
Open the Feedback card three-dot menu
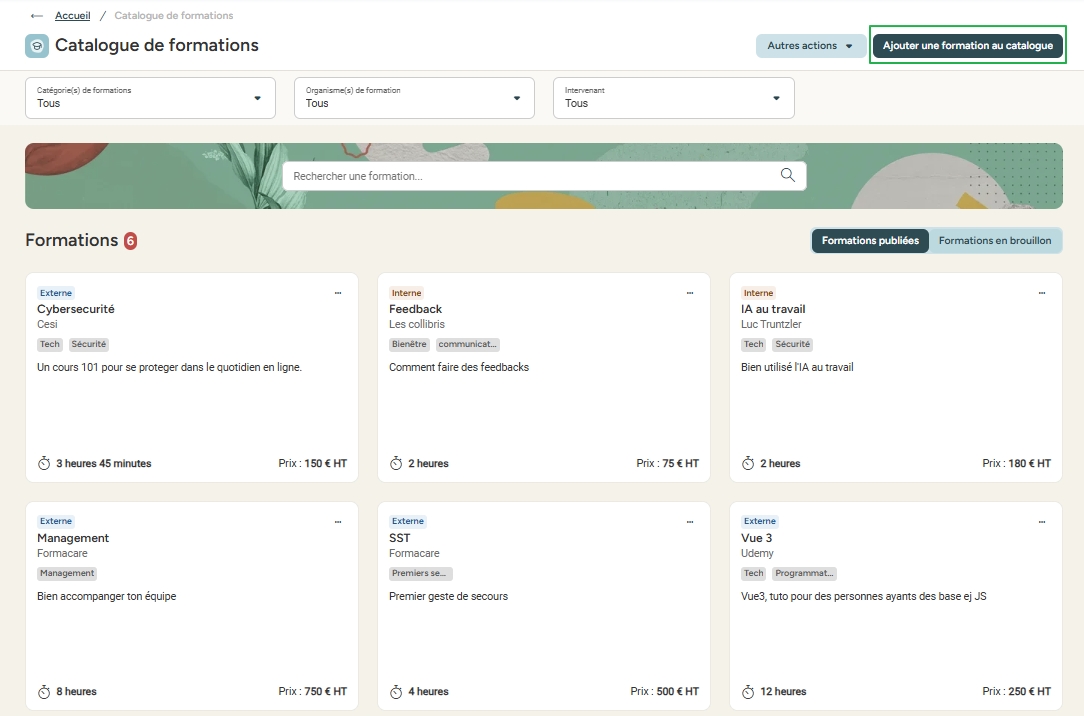690,293
